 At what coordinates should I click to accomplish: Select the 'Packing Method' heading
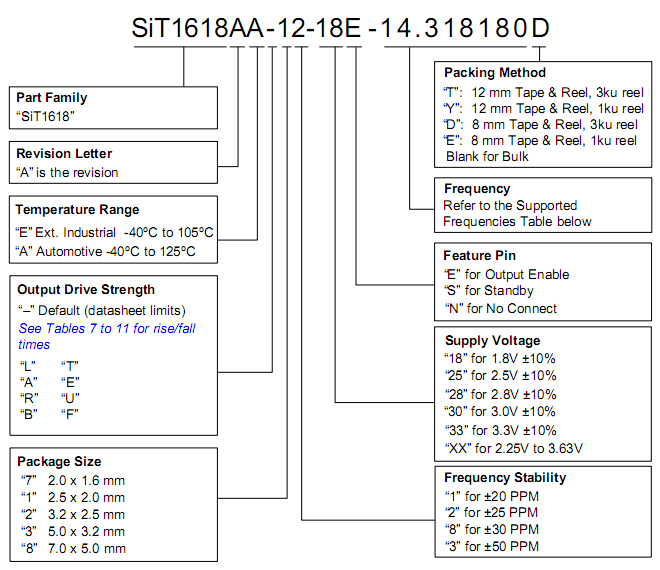point(495,72)
